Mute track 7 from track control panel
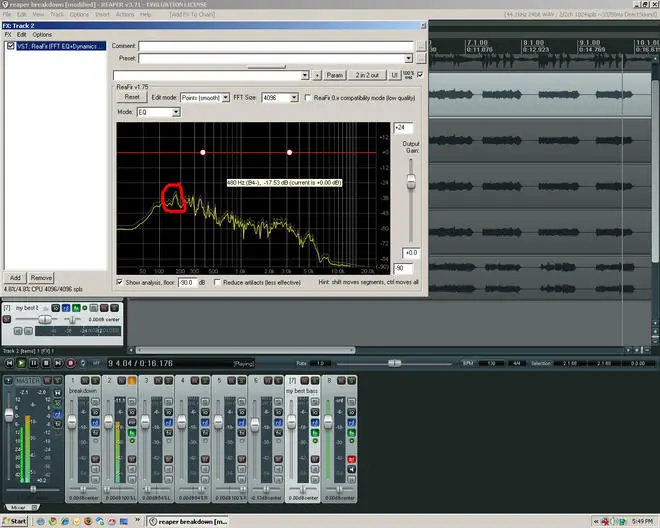 pos(104,308)
